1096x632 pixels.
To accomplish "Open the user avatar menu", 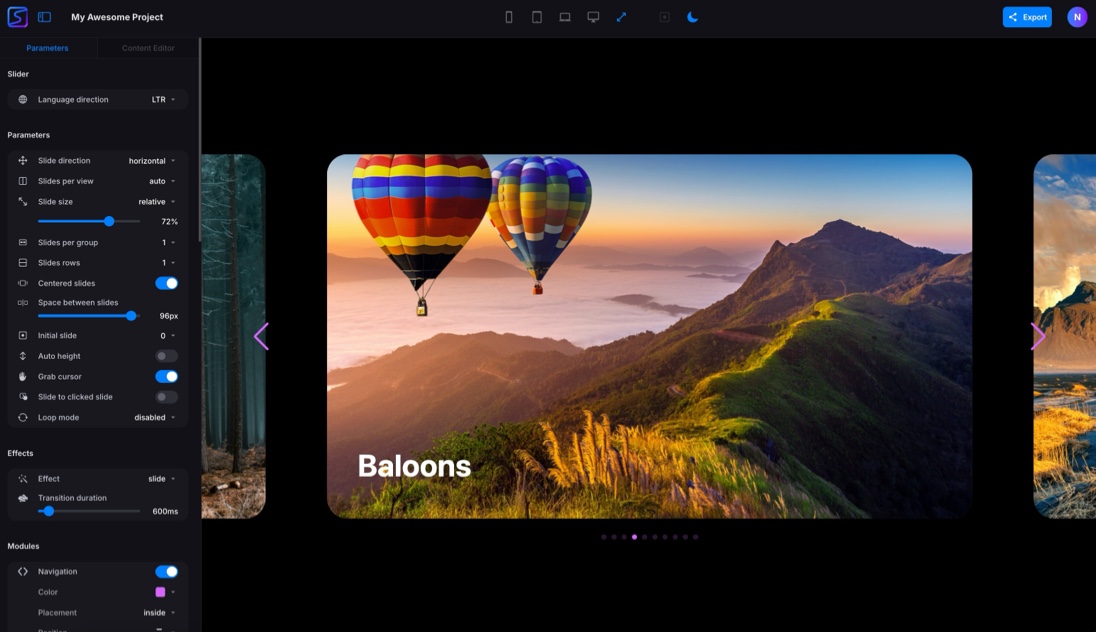I will (1077, 17).
